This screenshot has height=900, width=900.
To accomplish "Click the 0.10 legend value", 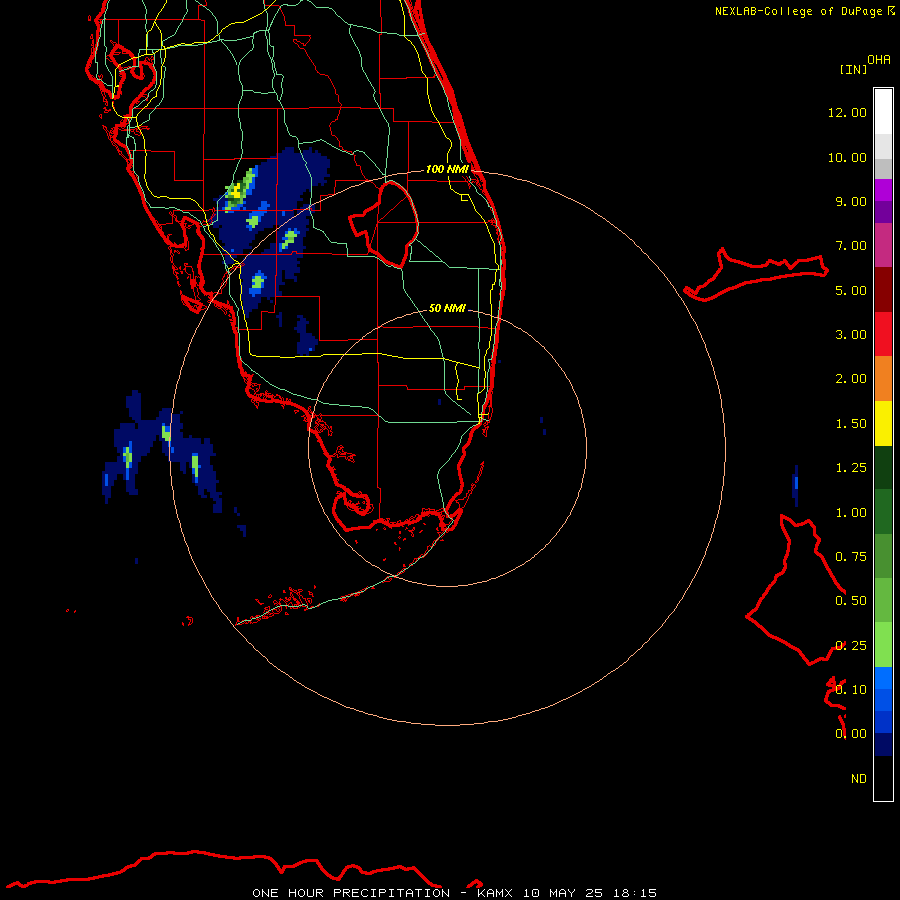I will click(x=851, y=690).
